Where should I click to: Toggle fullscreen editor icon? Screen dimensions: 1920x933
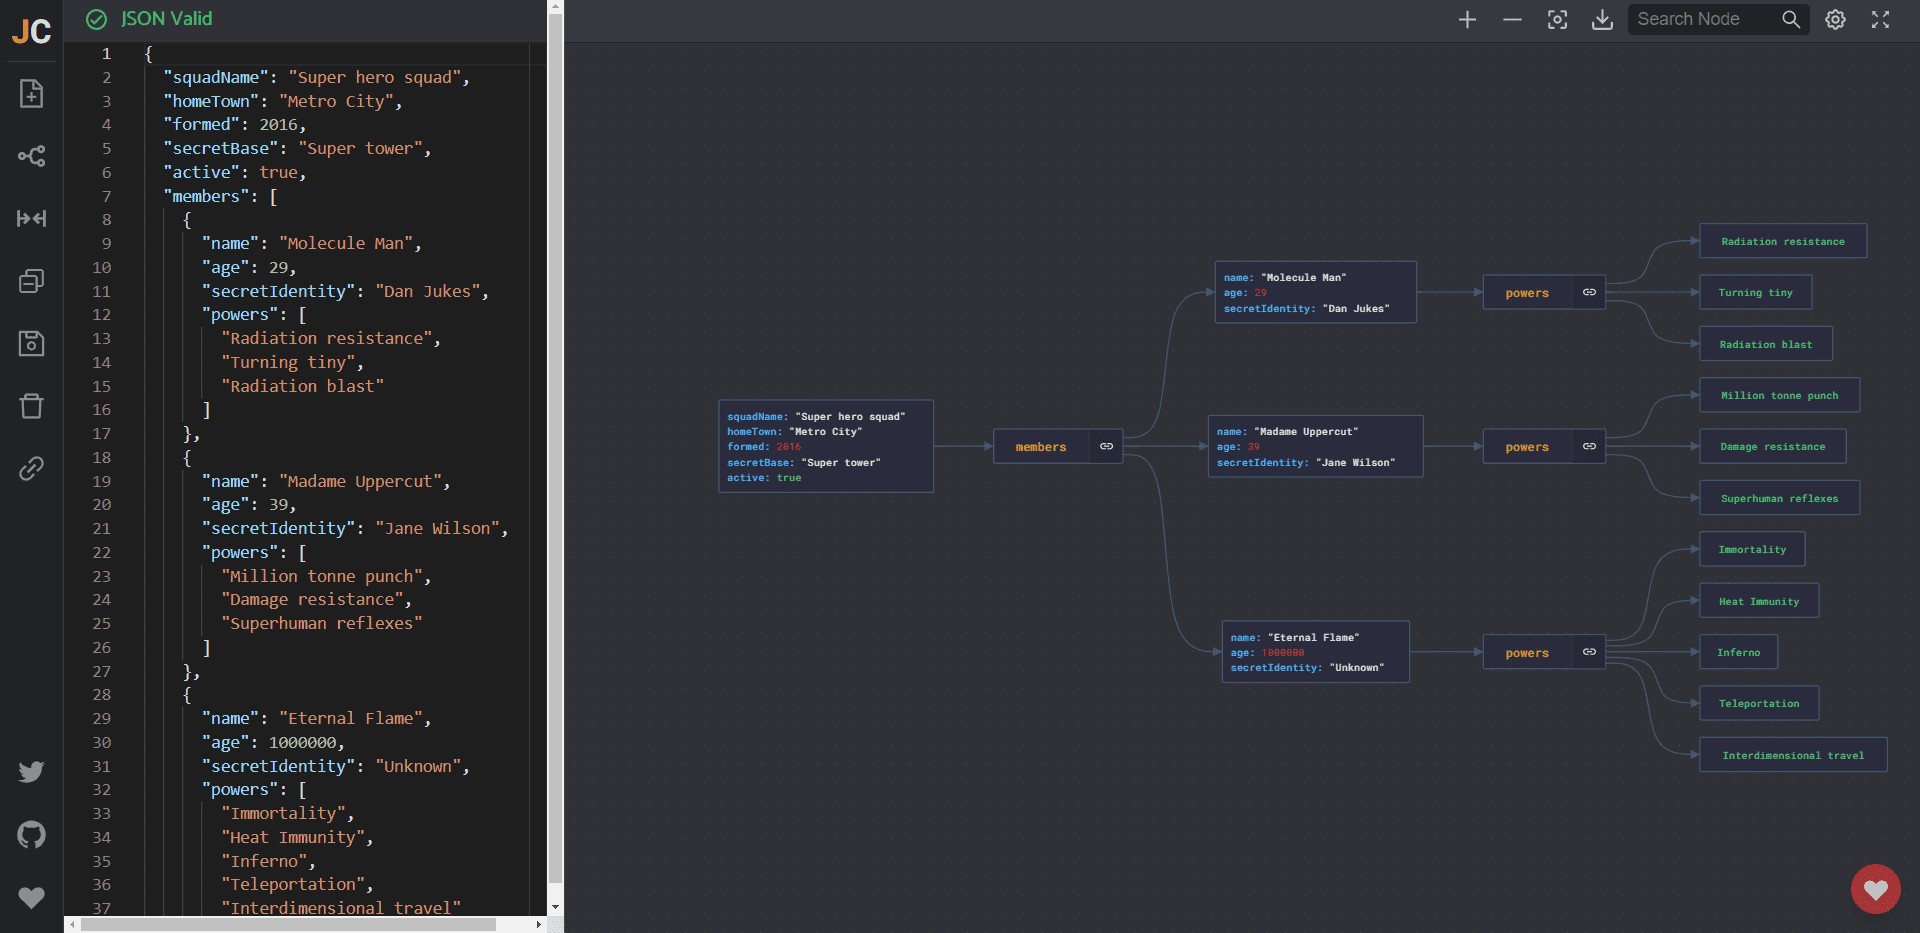click(1880, 19)
